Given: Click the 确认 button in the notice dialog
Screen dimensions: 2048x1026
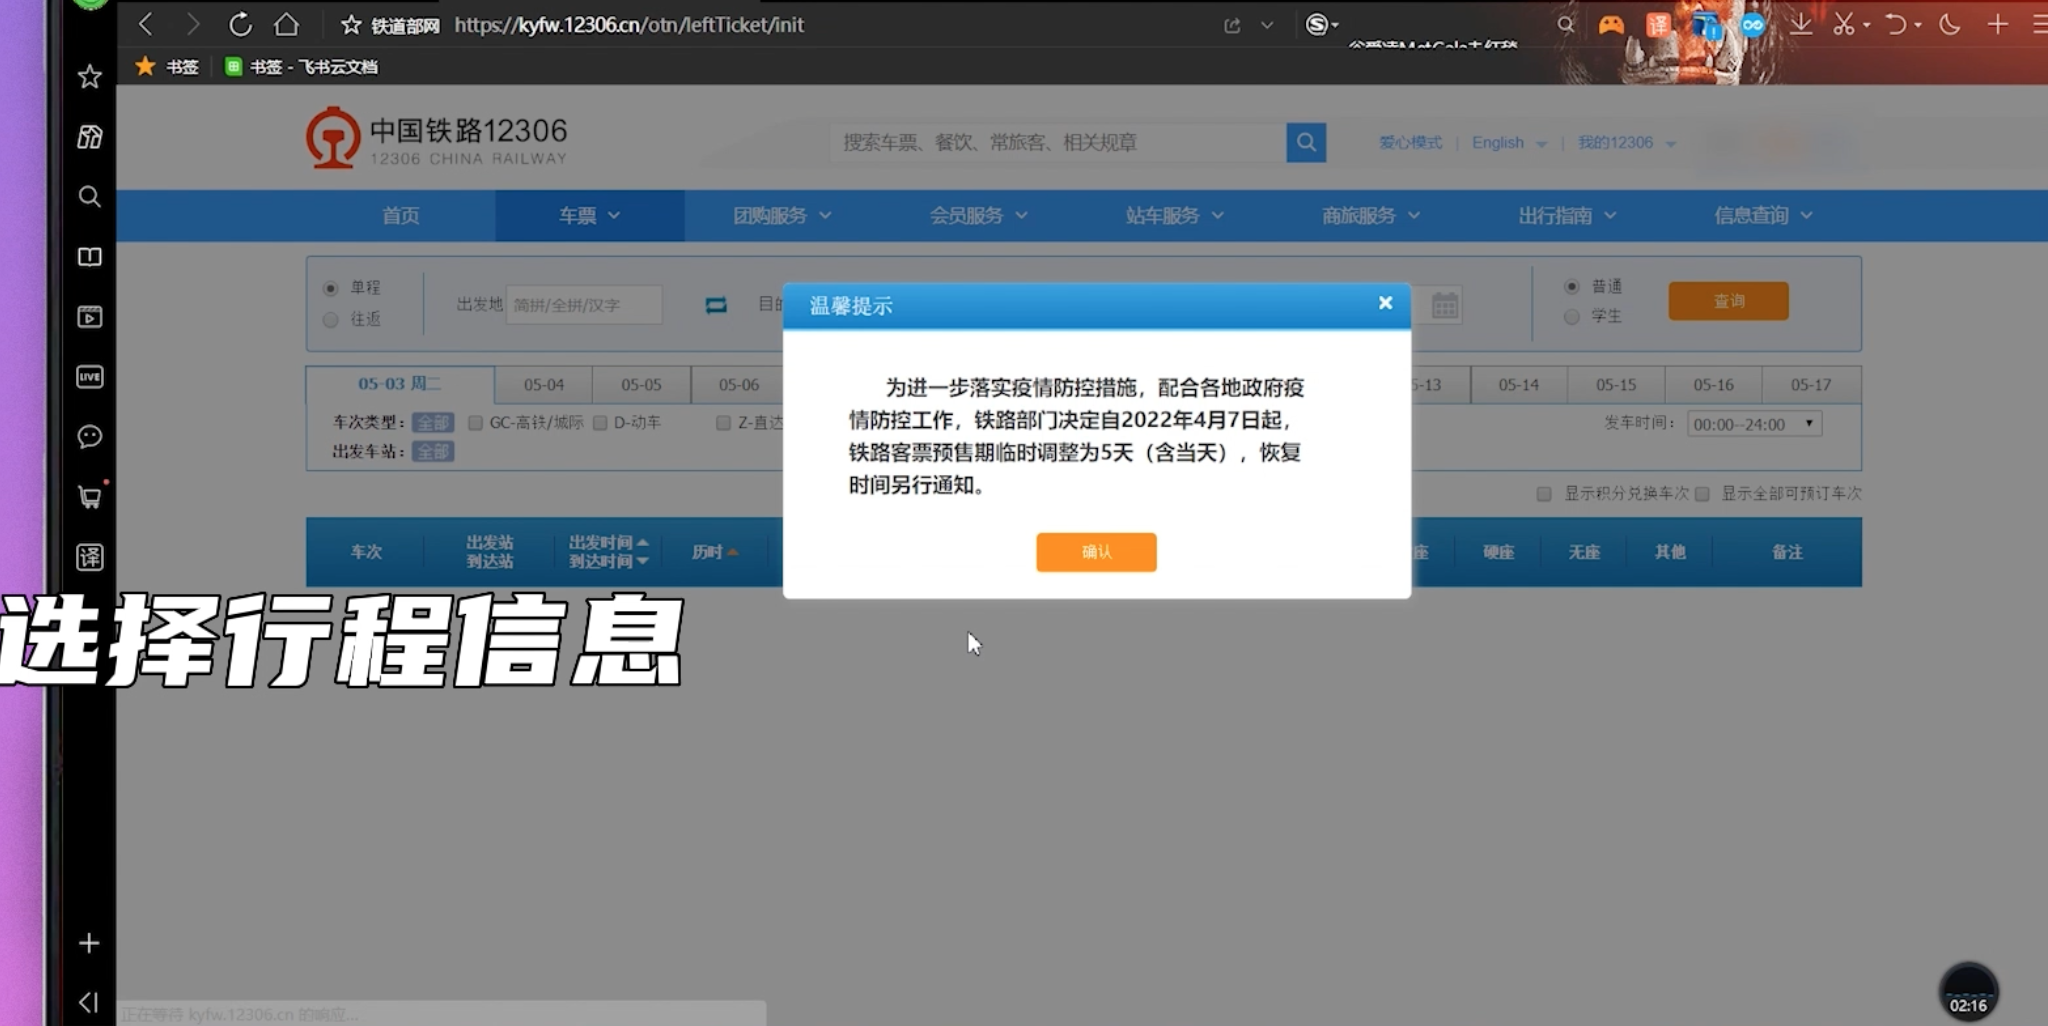Looking at the screenshot, I should [1096, 552].
